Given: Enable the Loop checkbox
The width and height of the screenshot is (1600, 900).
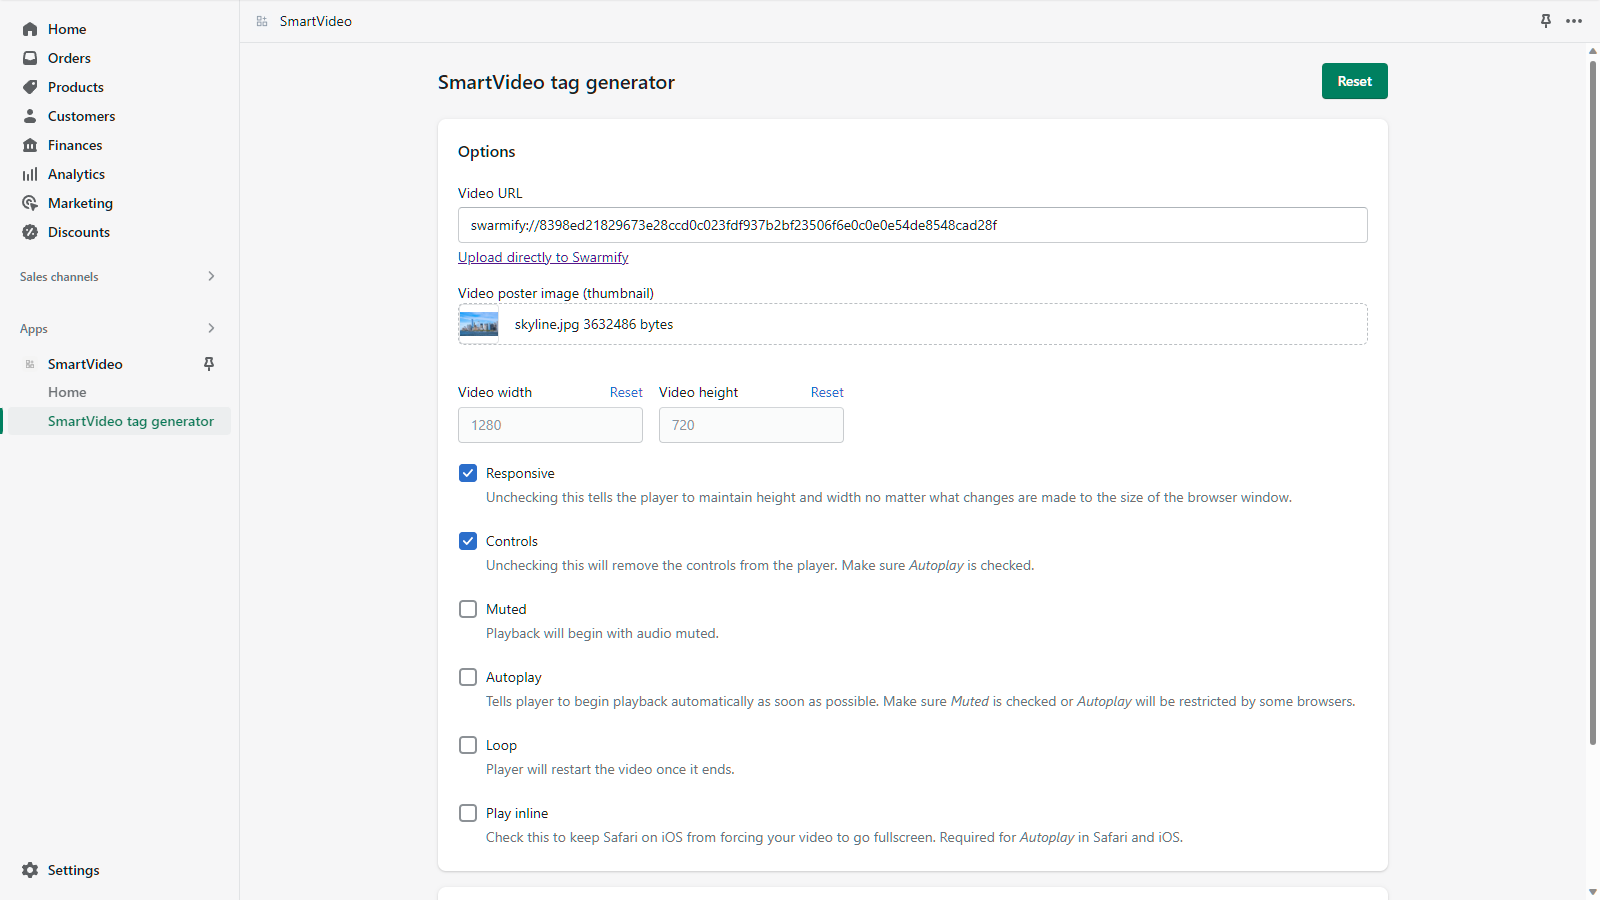Looking at the screenshot, I should (468, 745).
